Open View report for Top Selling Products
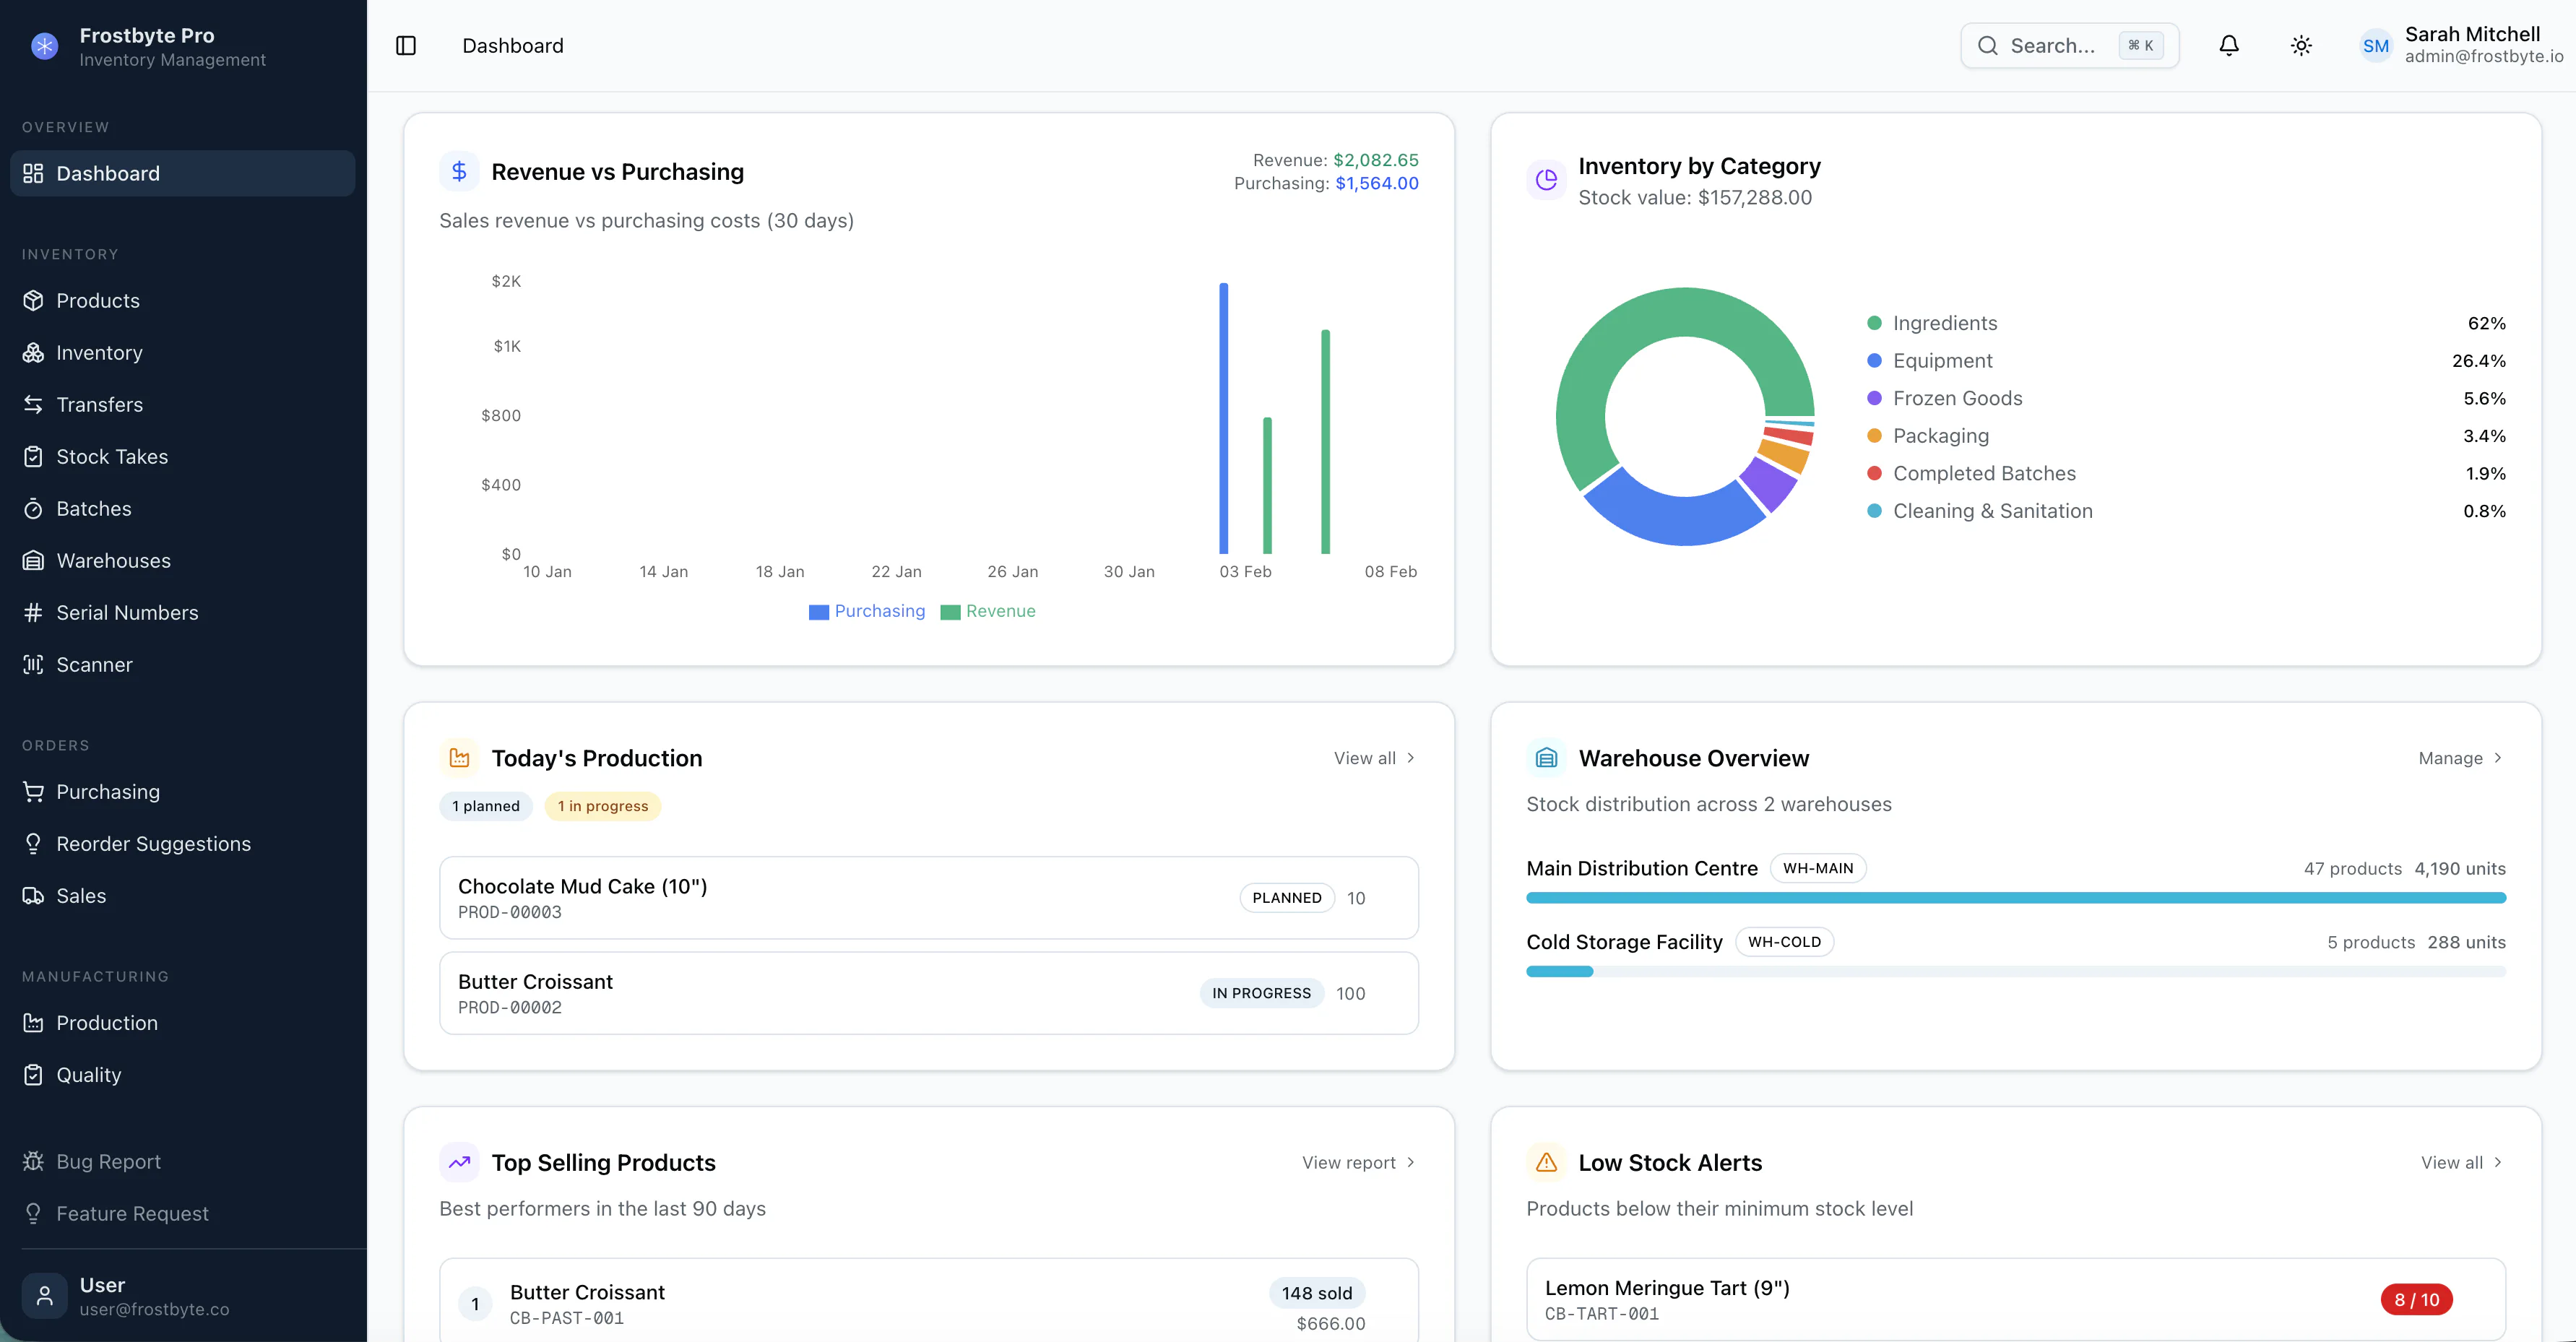The height and width of the screenshot is (1342, 2576). 1359,1163
